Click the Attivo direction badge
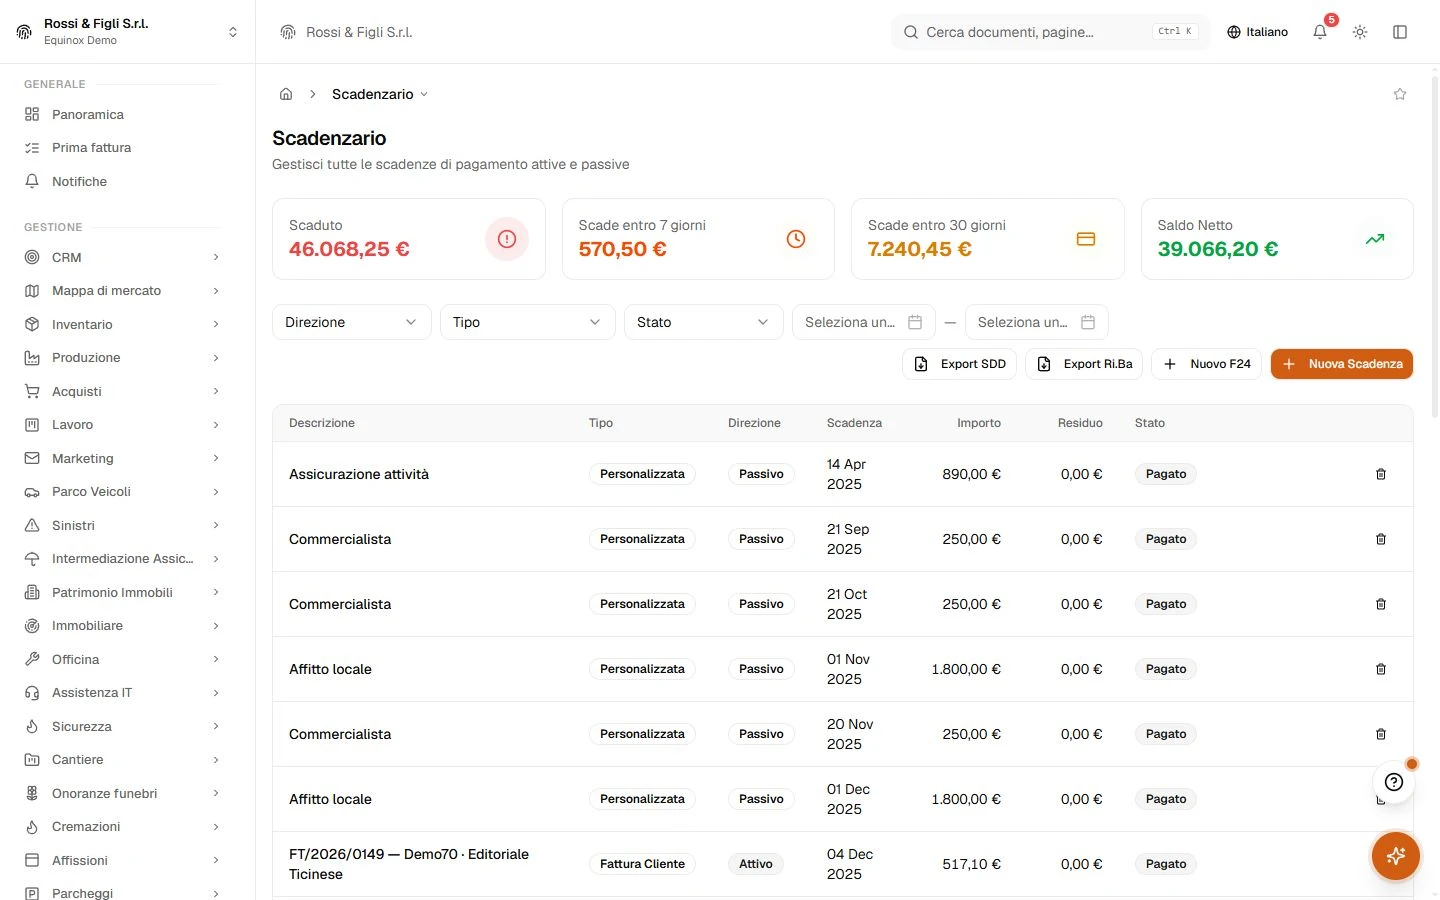 click(756, 864)
